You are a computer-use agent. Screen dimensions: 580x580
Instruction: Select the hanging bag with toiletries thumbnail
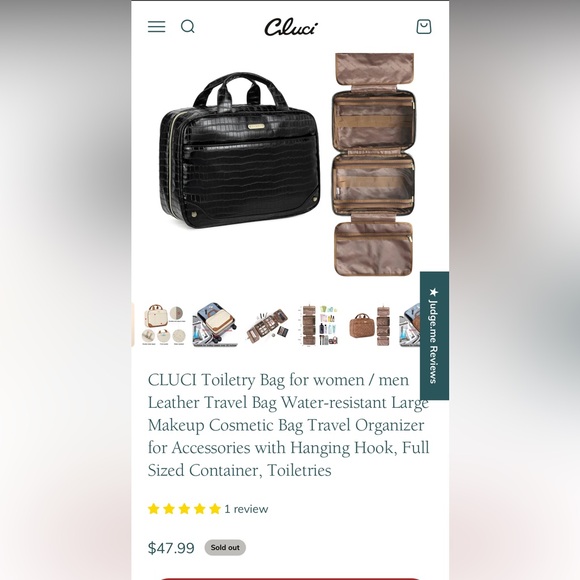pyautogui.click(x=318, y=326)
